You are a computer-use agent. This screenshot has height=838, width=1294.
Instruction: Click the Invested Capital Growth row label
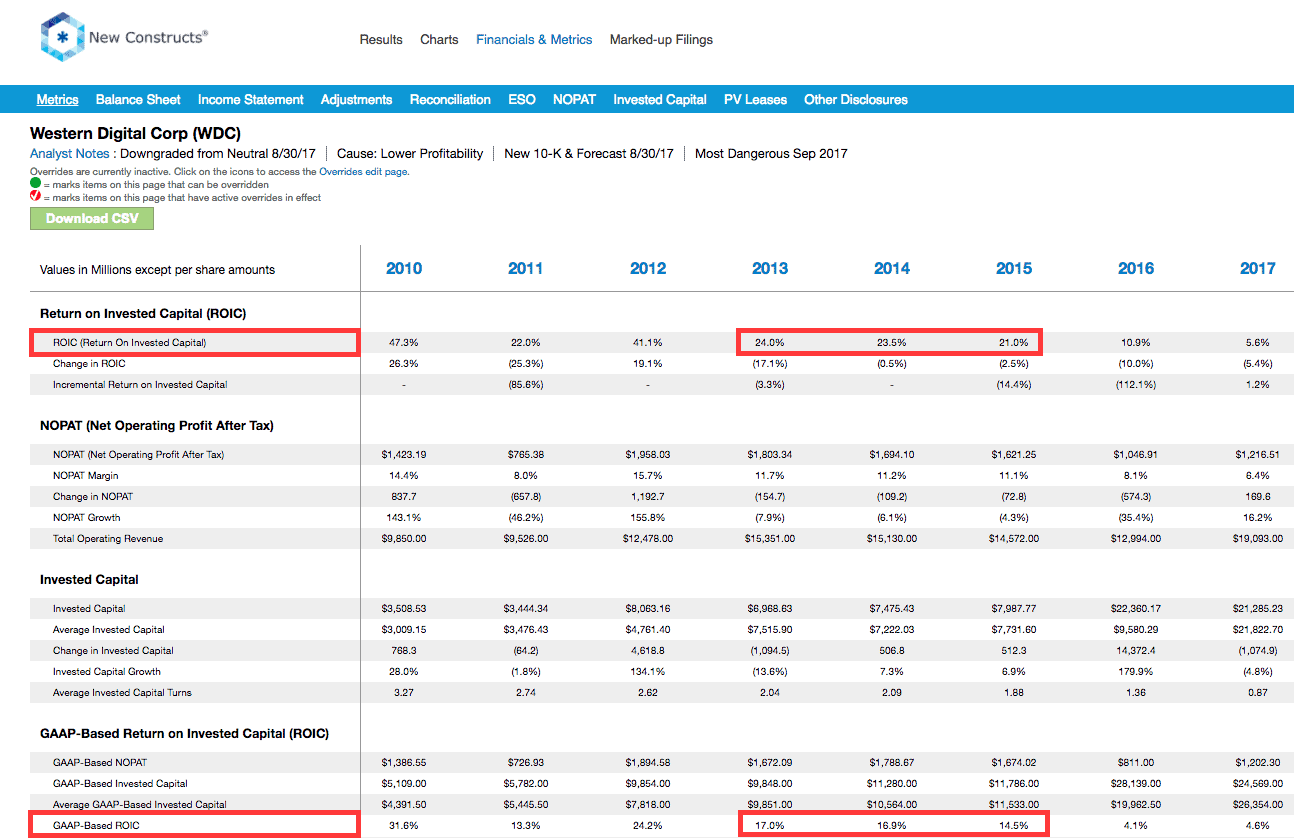click(107, 671)
